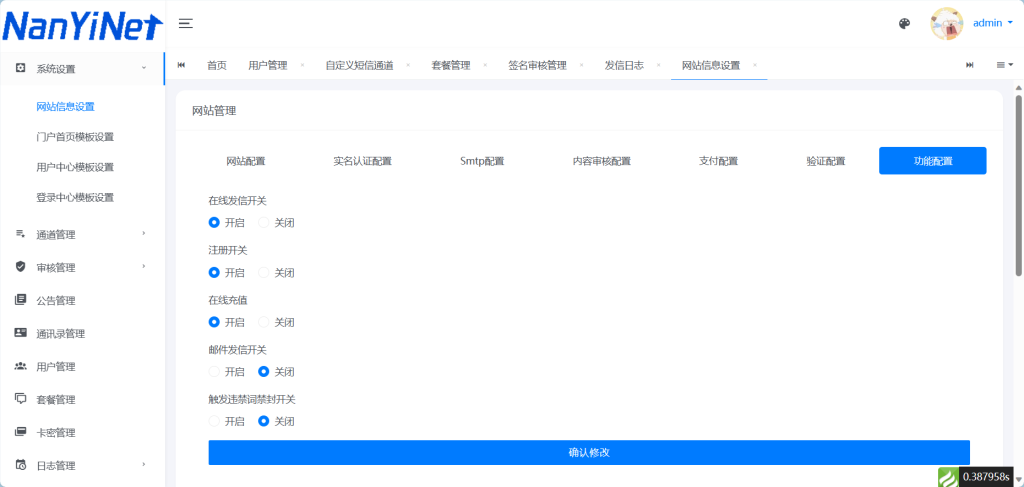
Task: Open 登录中心模板设置 sidebar item
Action: tap(75, 197)
